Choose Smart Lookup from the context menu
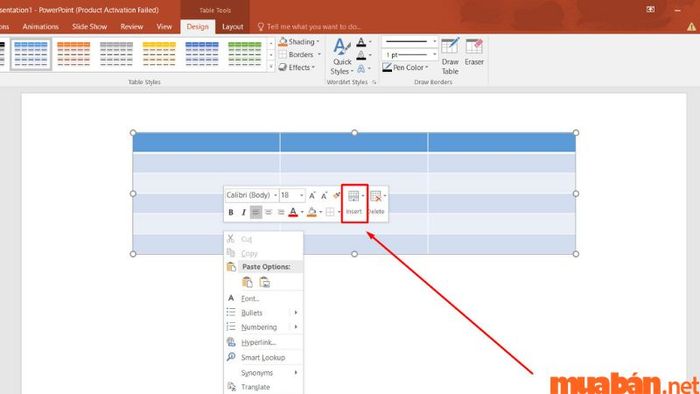 (x=263, y=357)
